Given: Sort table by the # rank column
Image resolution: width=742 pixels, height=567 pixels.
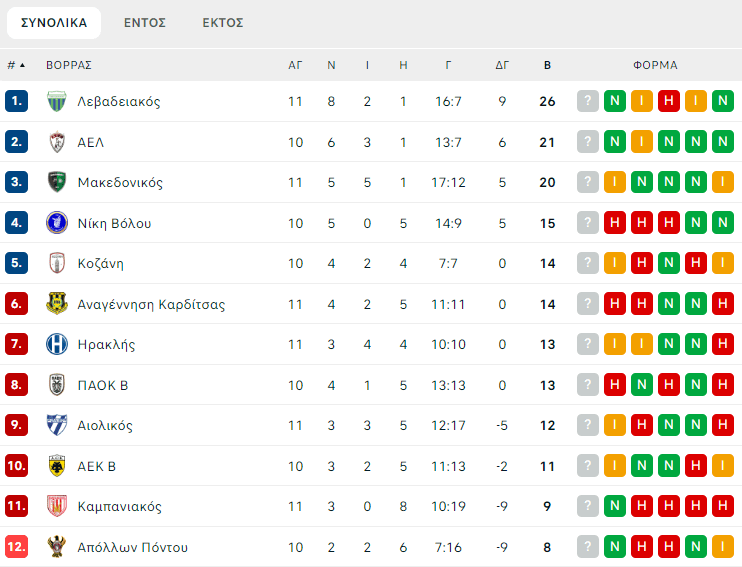Looking at the screenshot, I should 15,65.
